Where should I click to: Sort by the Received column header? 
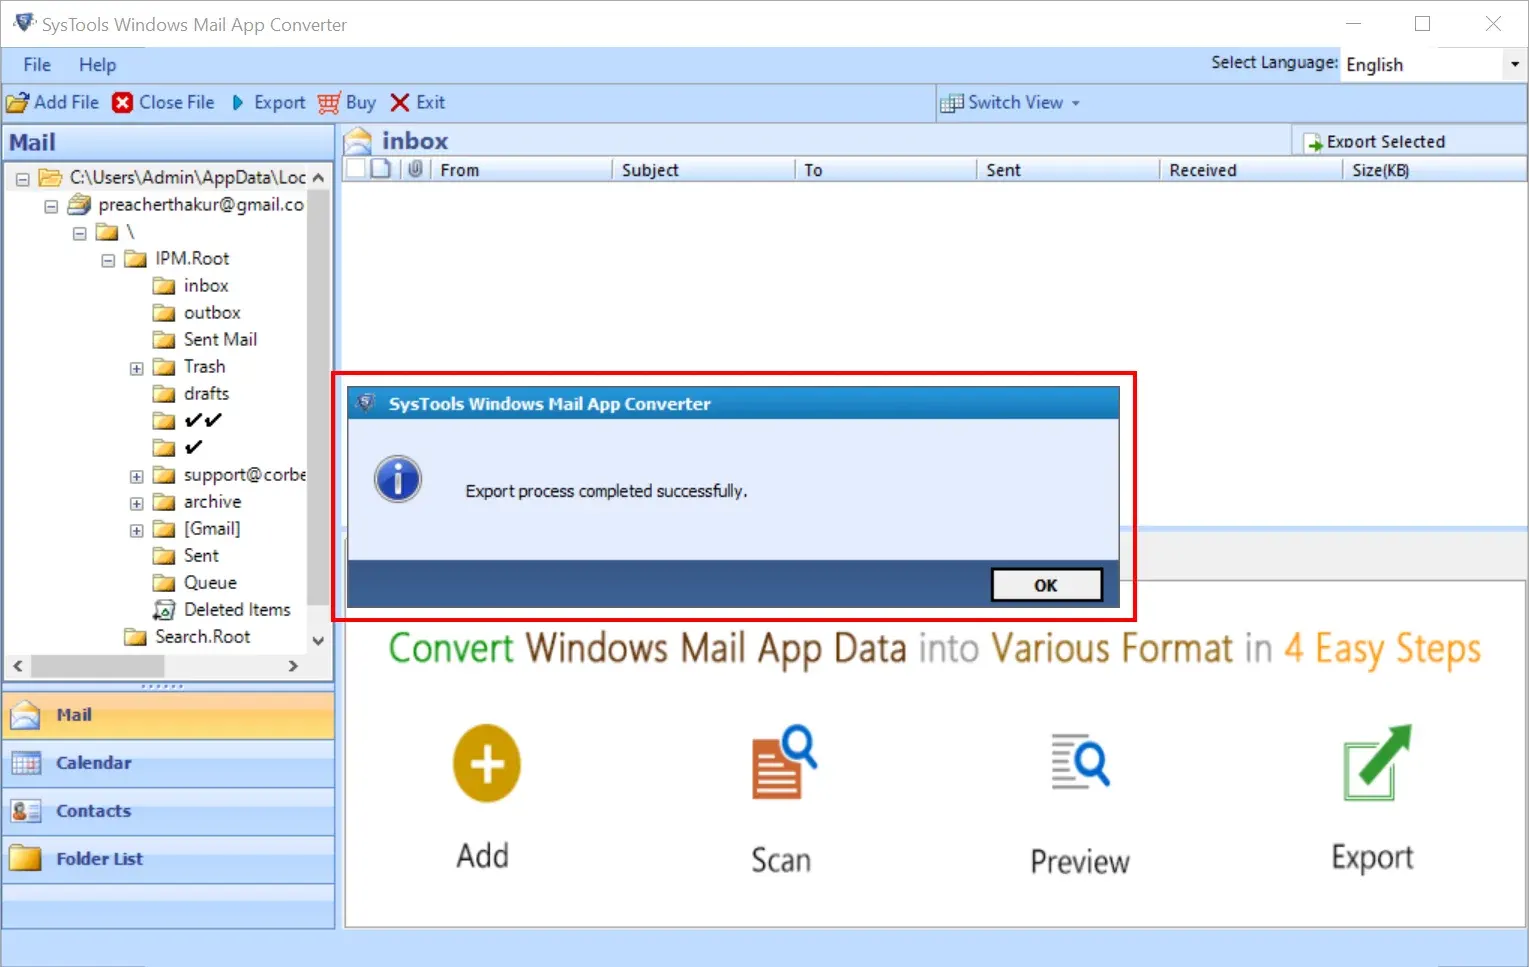click(x=1250, y=170)
